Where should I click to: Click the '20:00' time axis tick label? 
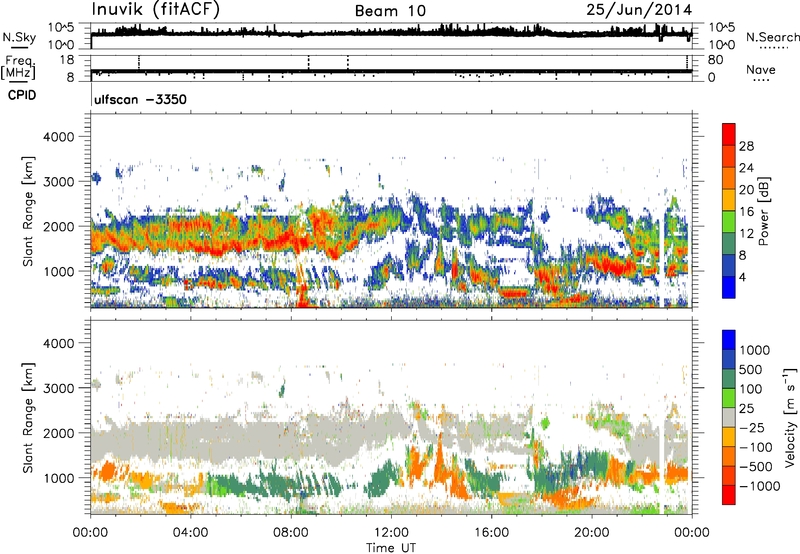tap(591, 533)
